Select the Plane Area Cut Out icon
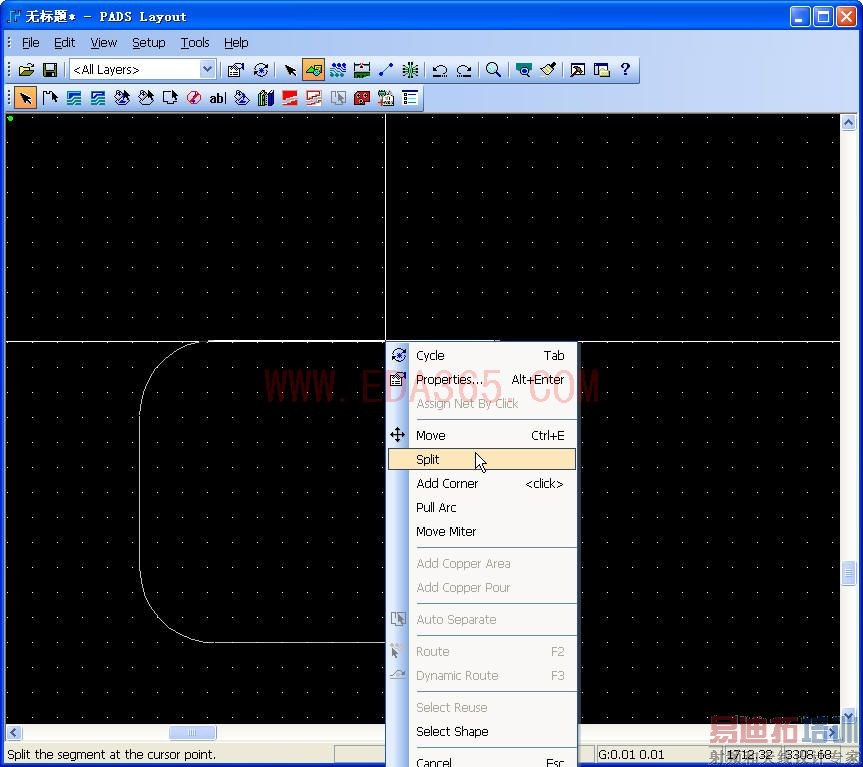The height and width of the screenshot is (767, 863). click(x=314, y=98)
